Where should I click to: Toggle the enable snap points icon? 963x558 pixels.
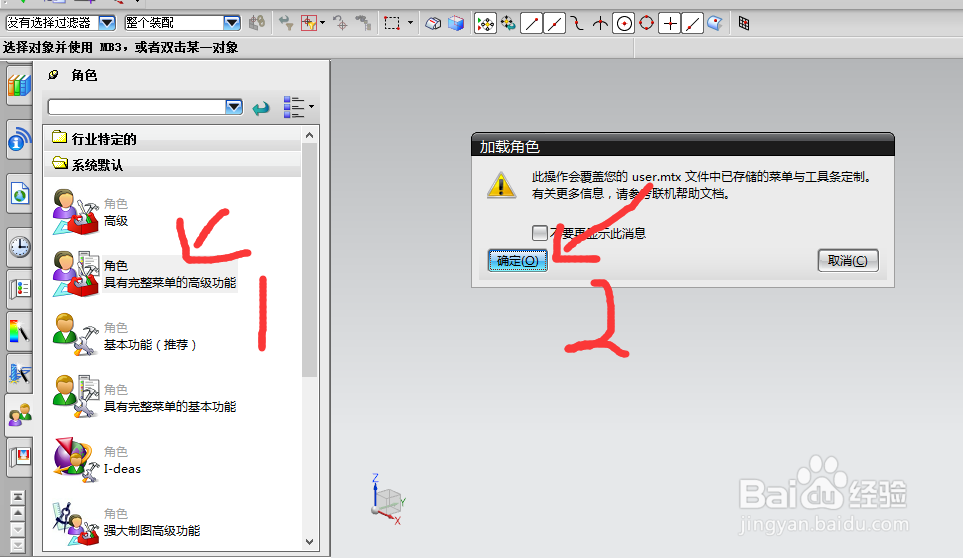coord(485,24)
